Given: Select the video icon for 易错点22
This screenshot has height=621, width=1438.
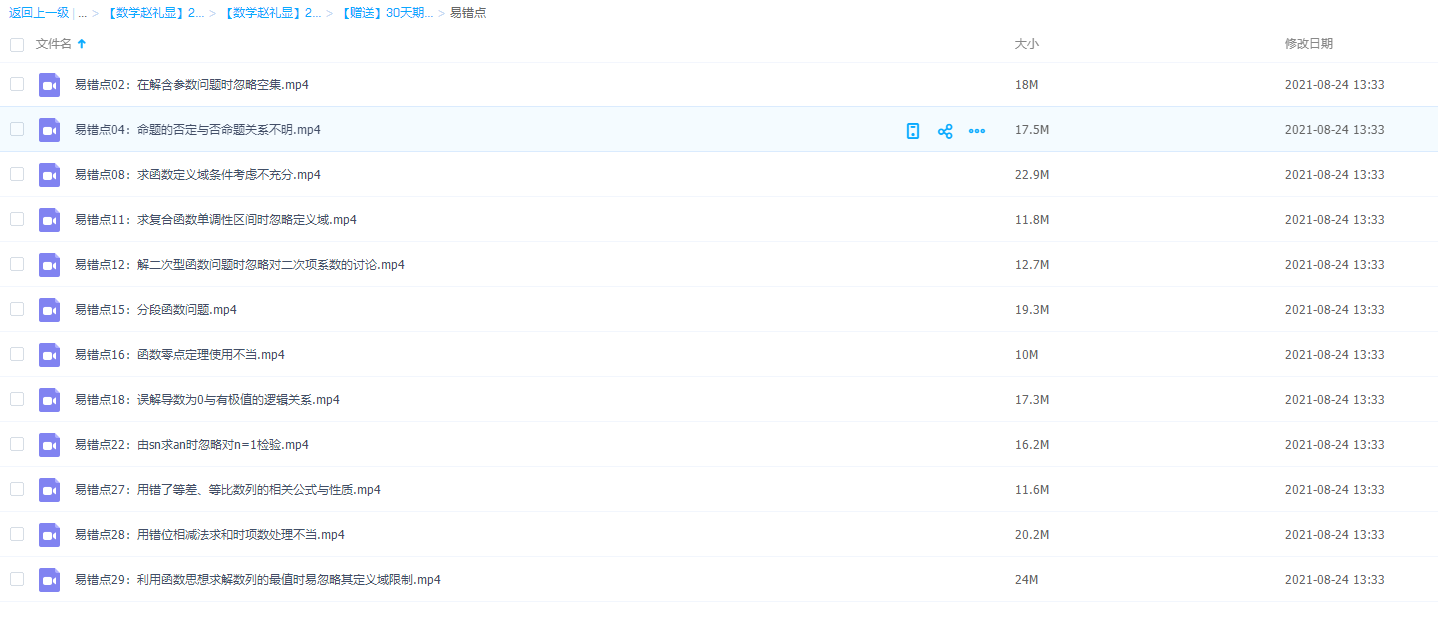Looking at the screenshot, I should click(x=50, y=445).
